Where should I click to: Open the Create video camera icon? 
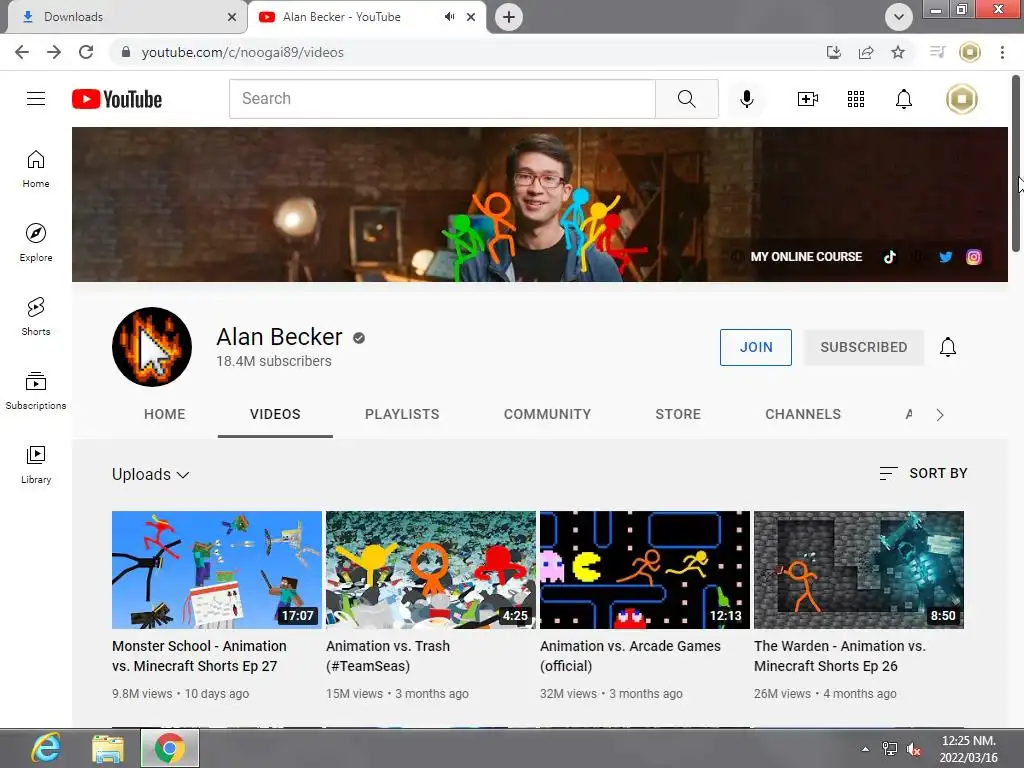point(808,99)
